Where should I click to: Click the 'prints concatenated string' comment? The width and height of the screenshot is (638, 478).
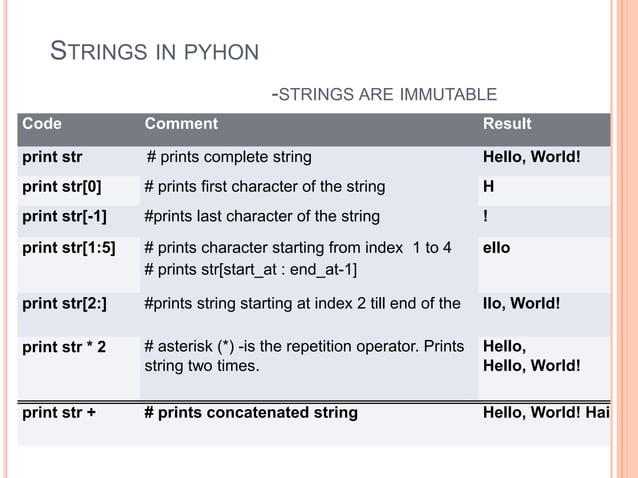[x=251, y=411]
